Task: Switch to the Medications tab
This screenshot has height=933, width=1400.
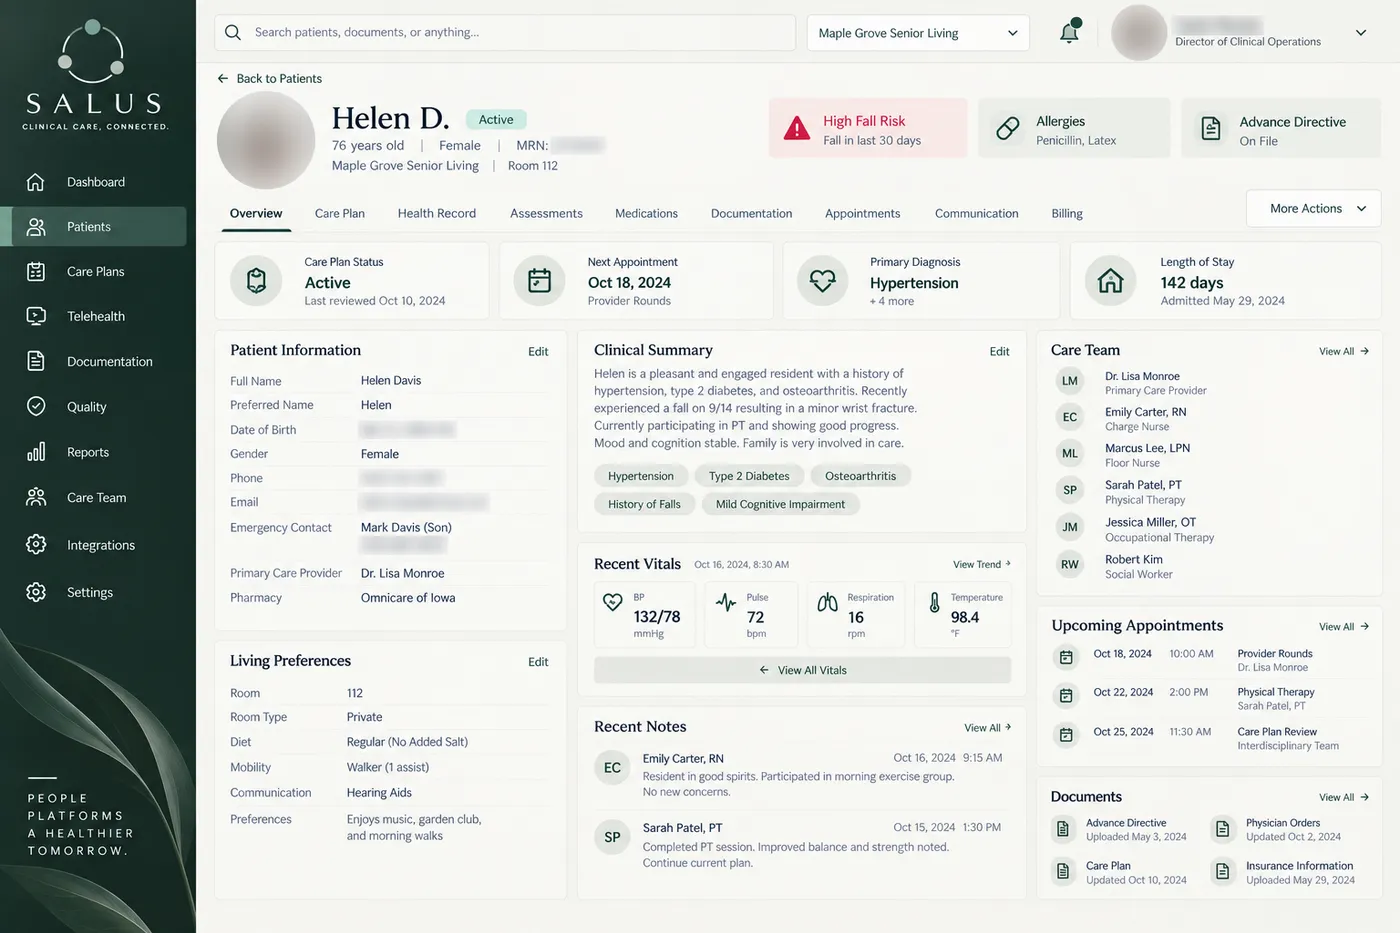Action: coord(646,213)
